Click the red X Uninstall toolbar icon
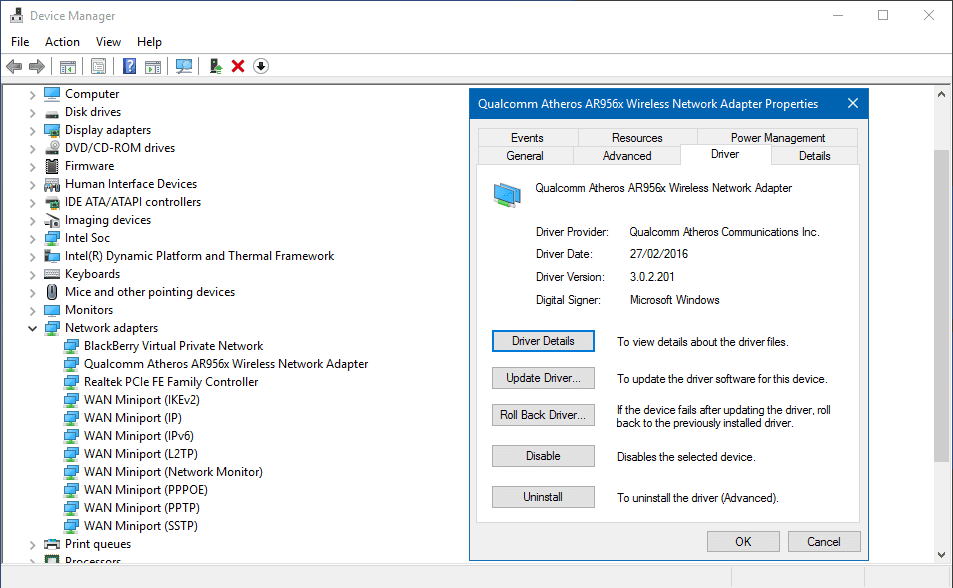 click(238, 66)
